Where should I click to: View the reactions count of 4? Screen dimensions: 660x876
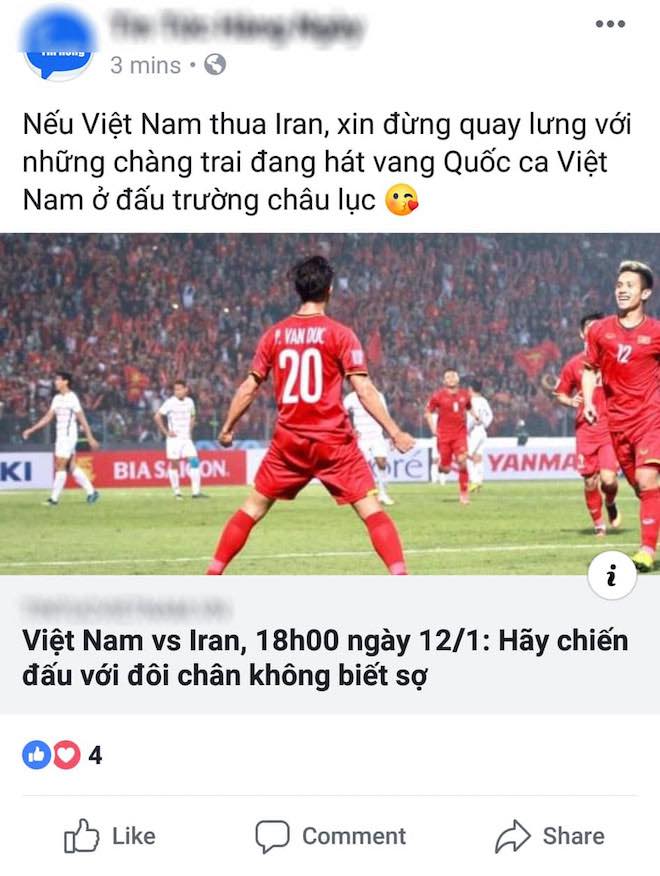point(95,755)
